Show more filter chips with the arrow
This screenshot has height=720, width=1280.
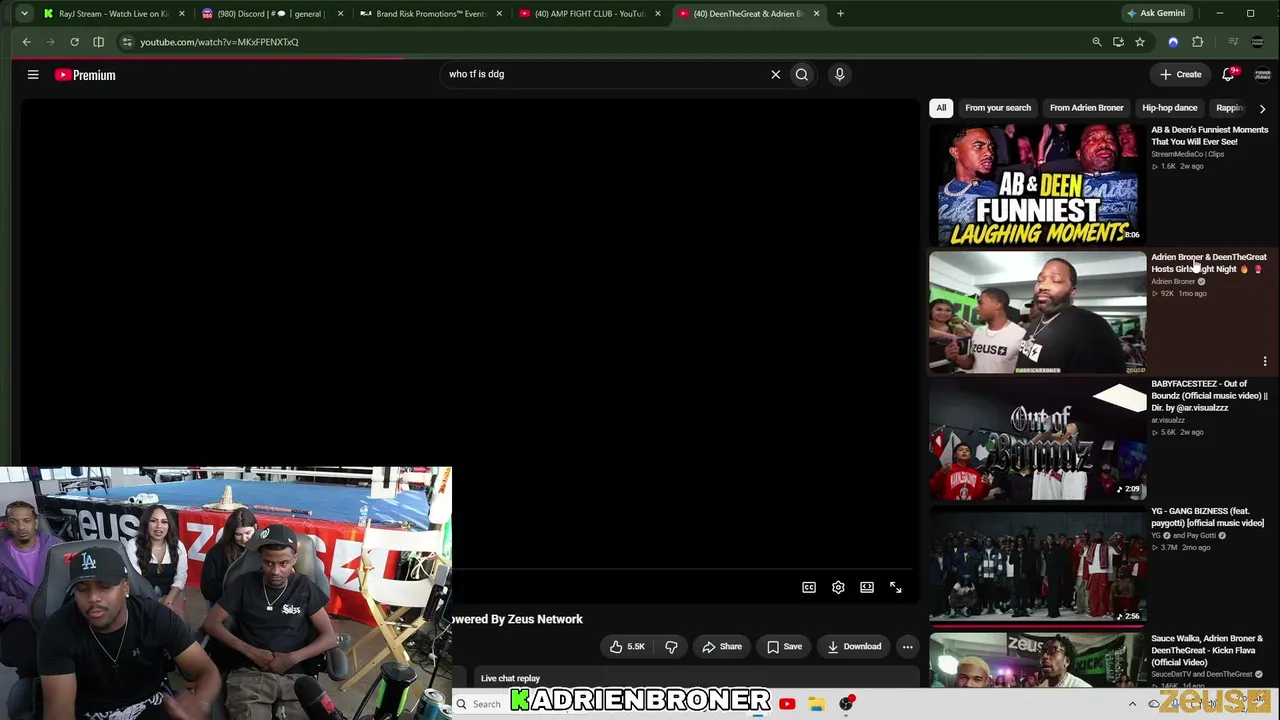coord(1262,108)
